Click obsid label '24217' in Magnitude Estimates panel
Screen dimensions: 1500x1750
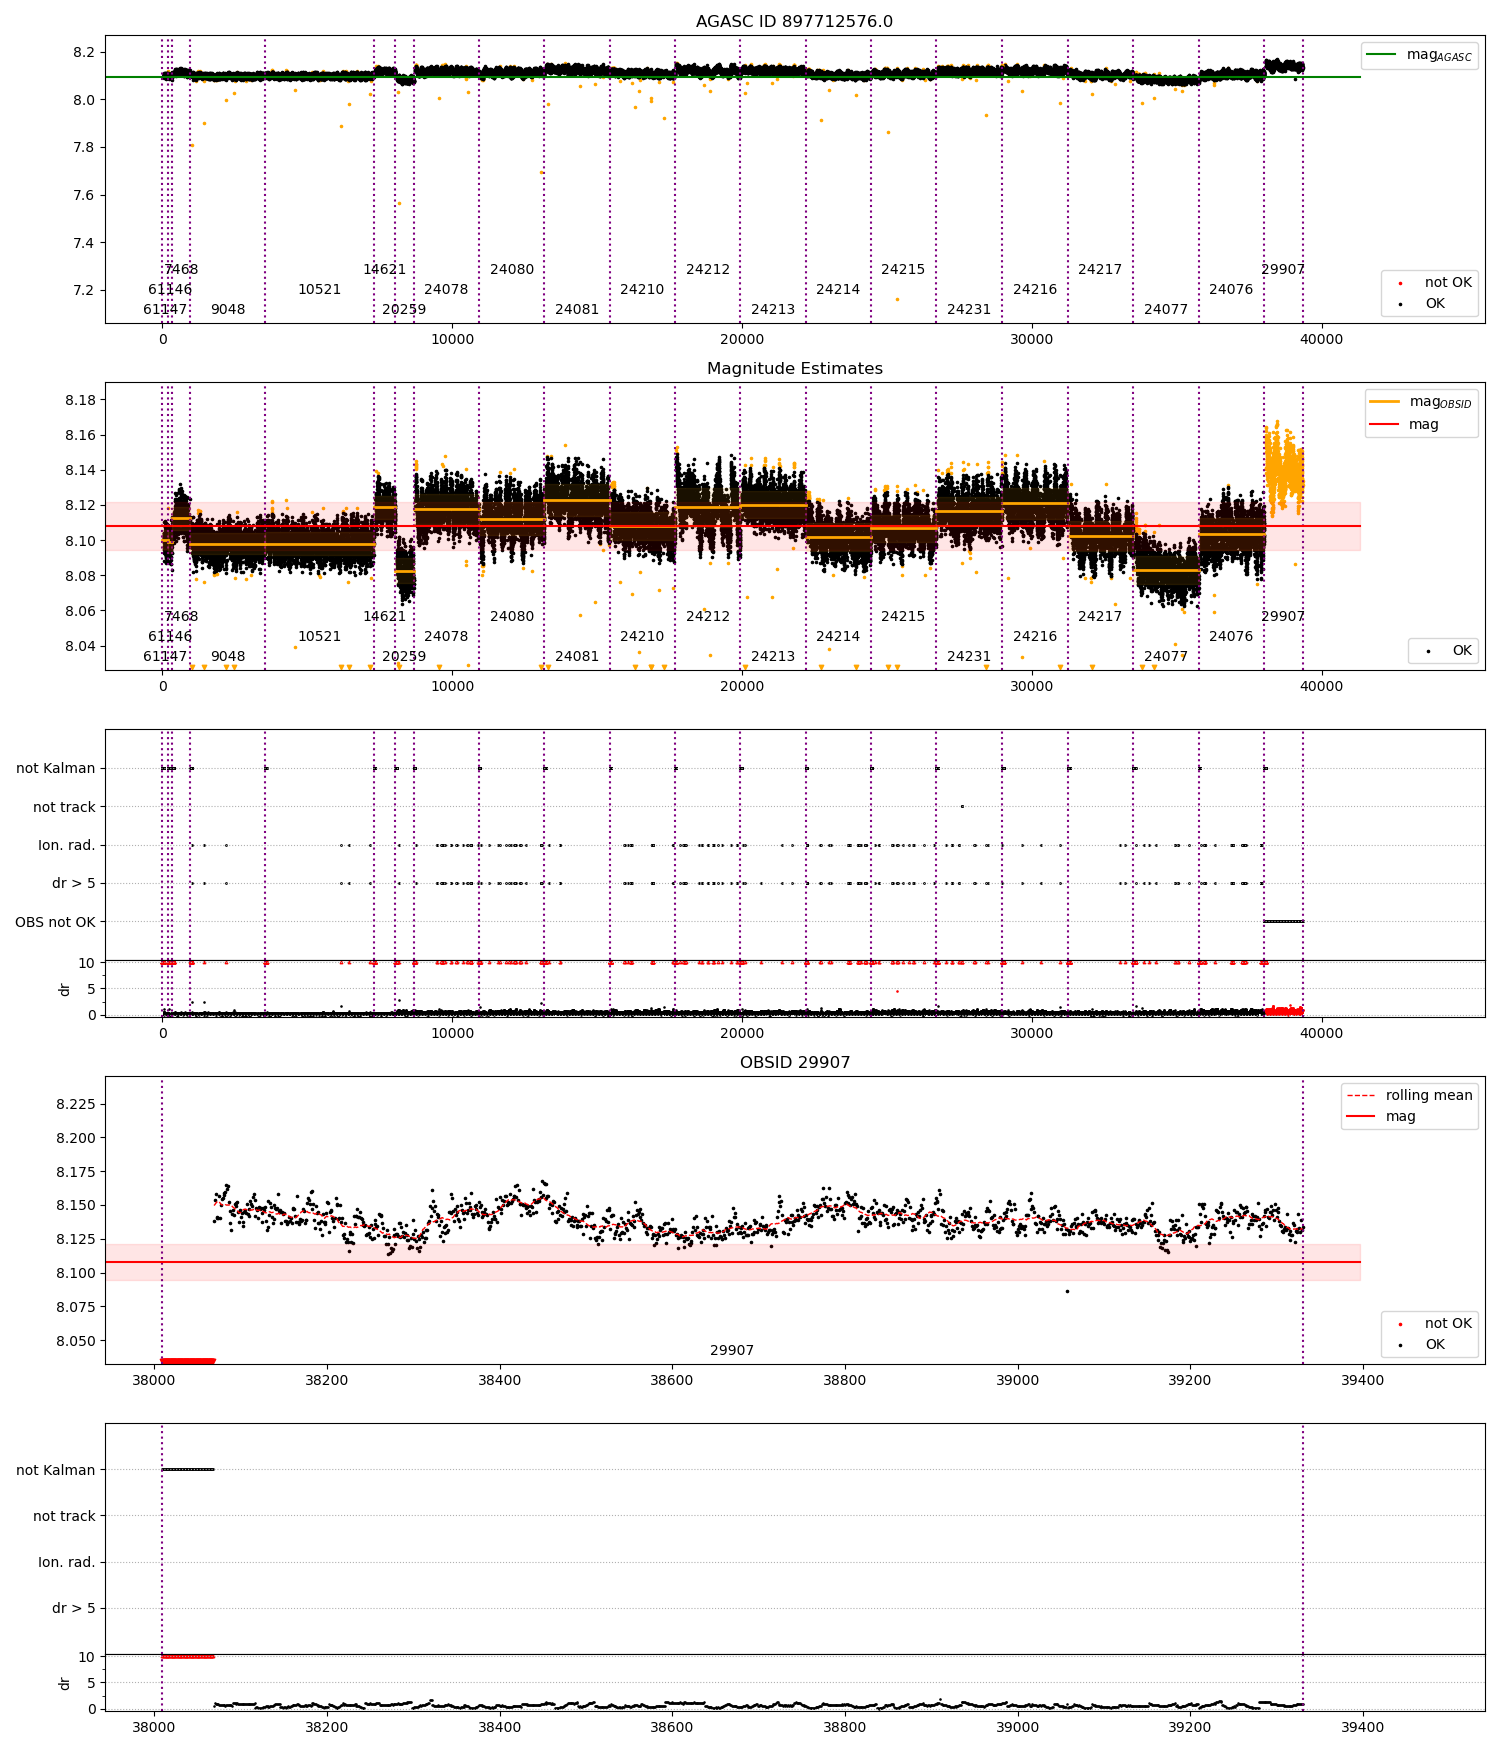pos(1100,617)
